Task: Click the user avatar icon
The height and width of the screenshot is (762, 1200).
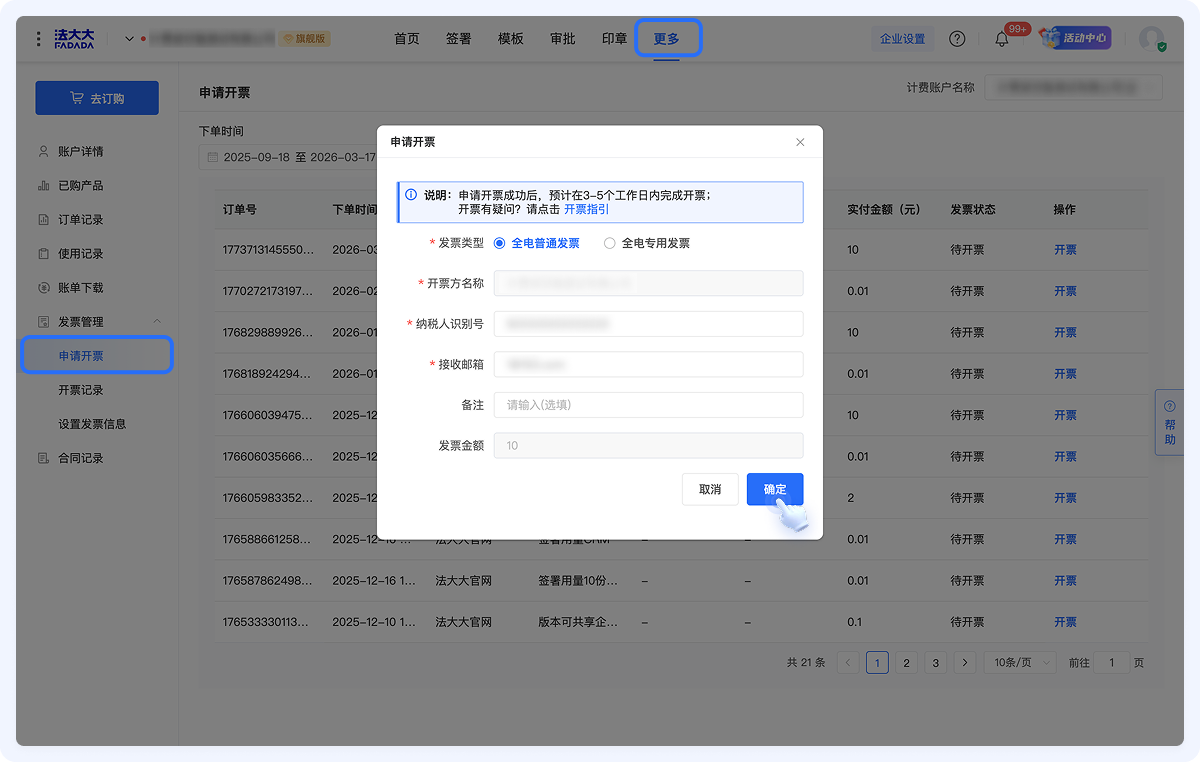Action: pos(1151,39)
